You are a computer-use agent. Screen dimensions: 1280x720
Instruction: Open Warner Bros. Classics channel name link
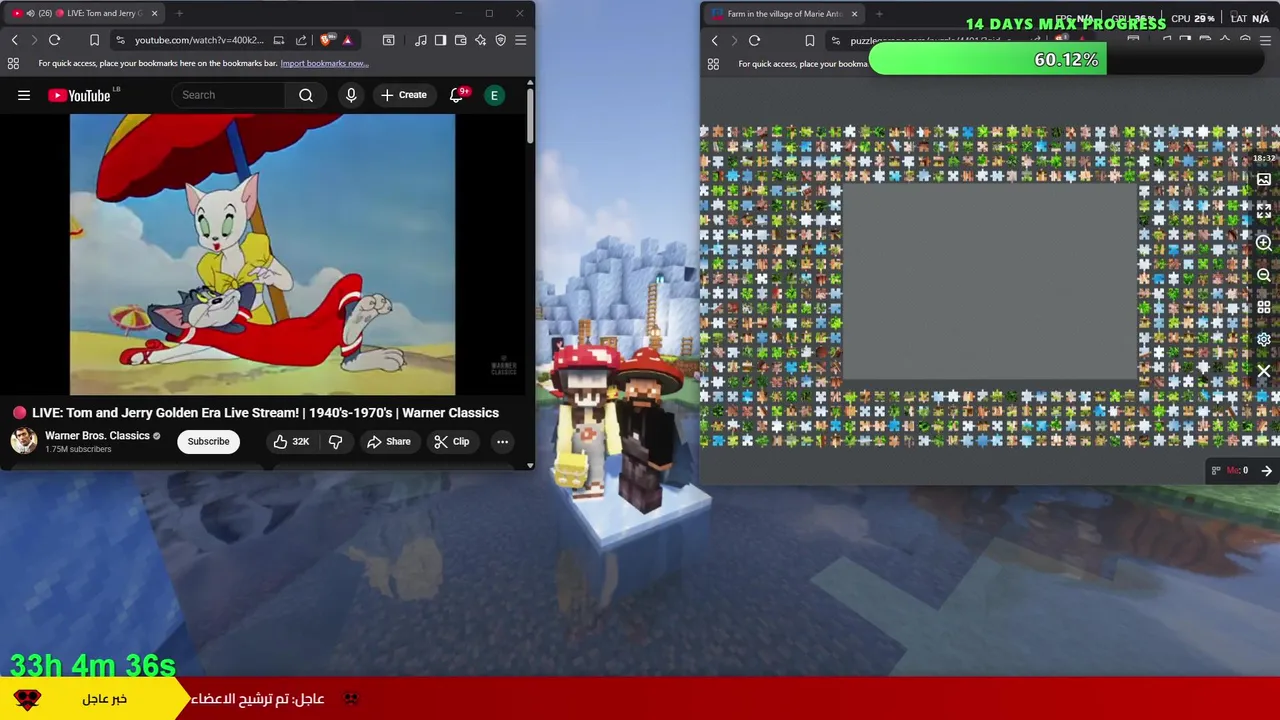97,436
